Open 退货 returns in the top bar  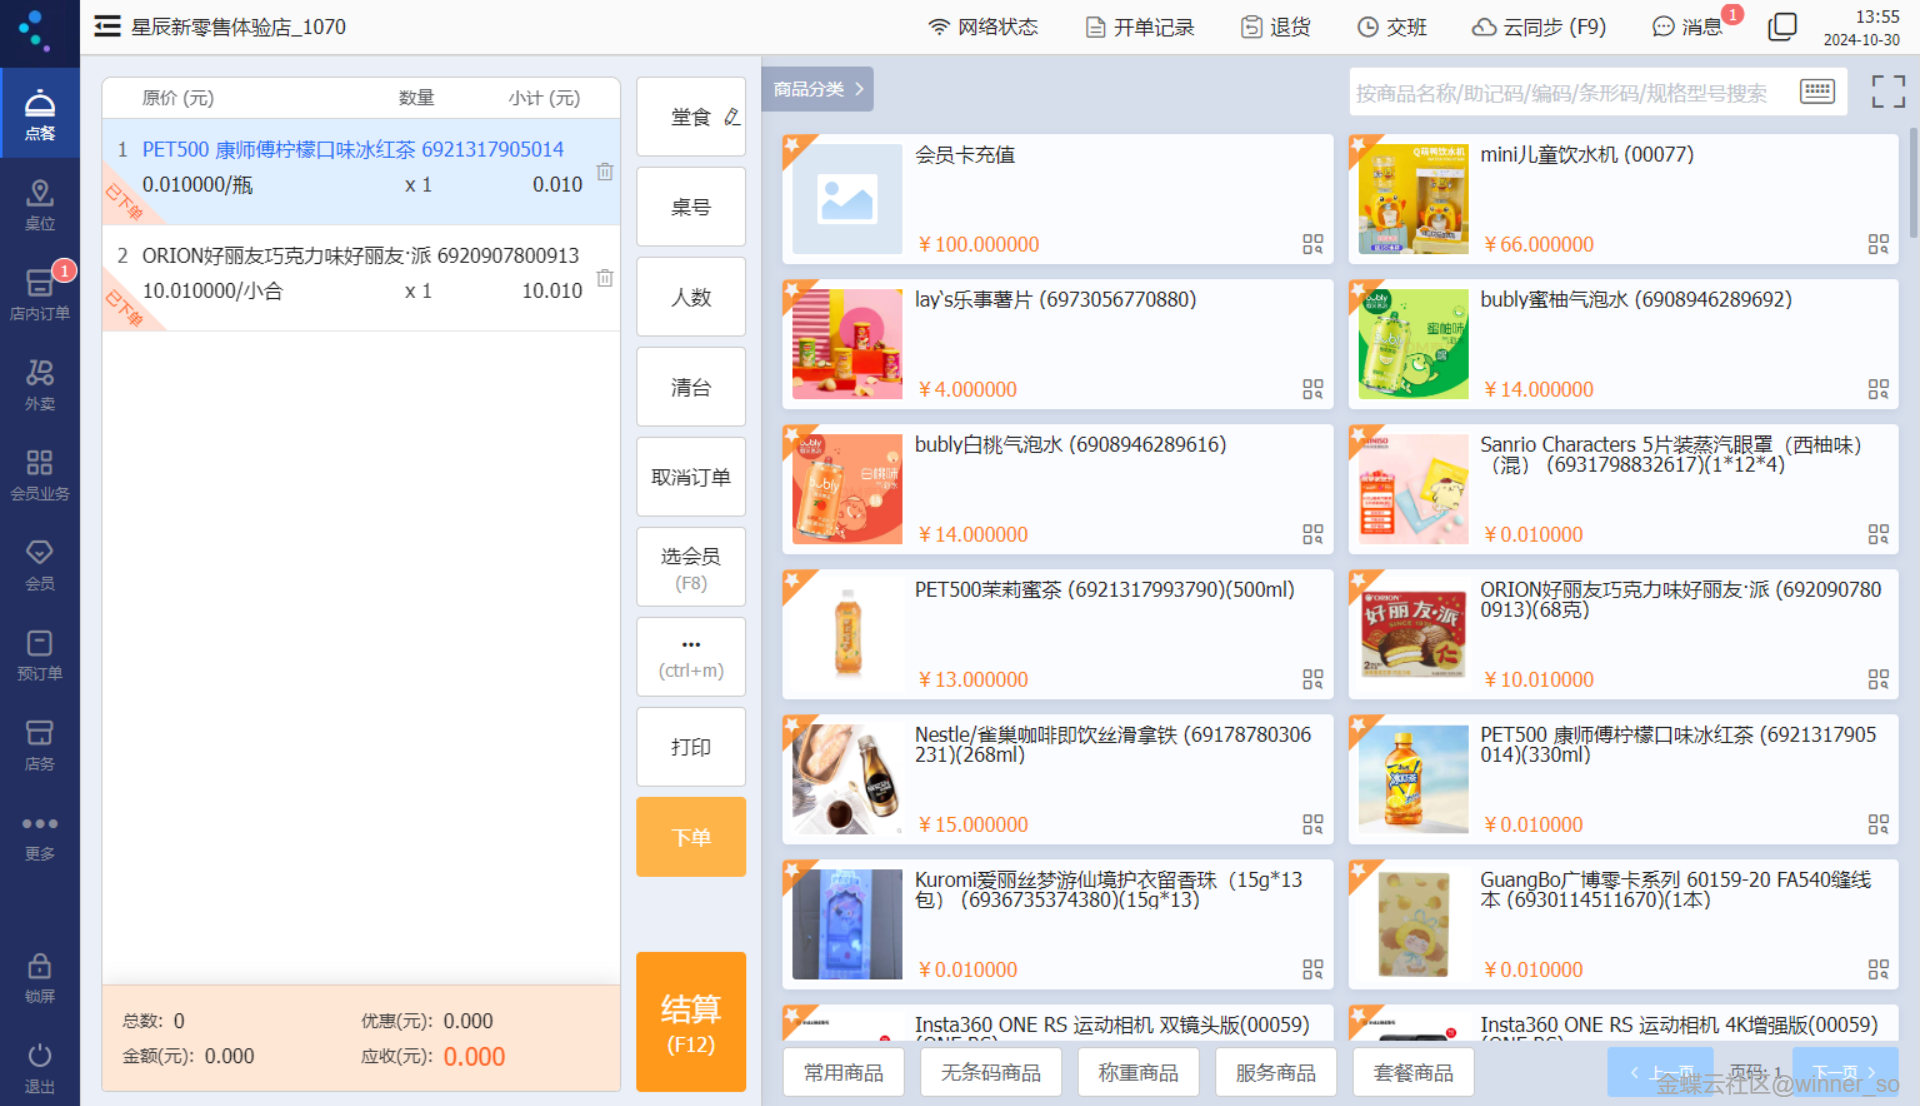point(1276,27)
